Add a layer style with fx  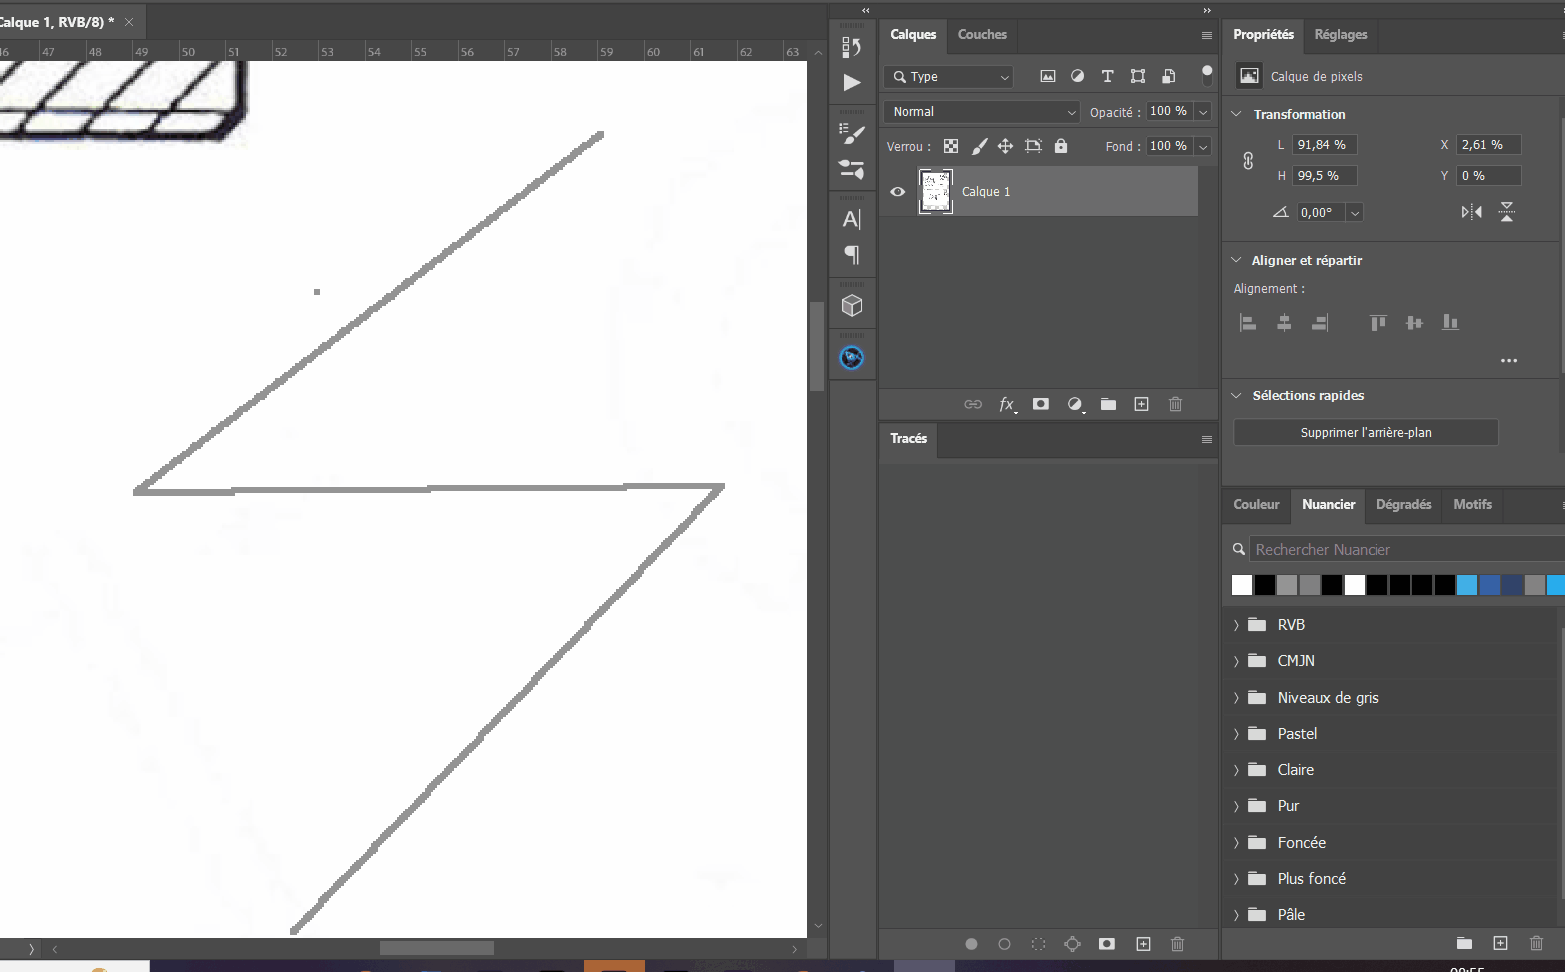pyautogui.click(x=1007, y=404)
